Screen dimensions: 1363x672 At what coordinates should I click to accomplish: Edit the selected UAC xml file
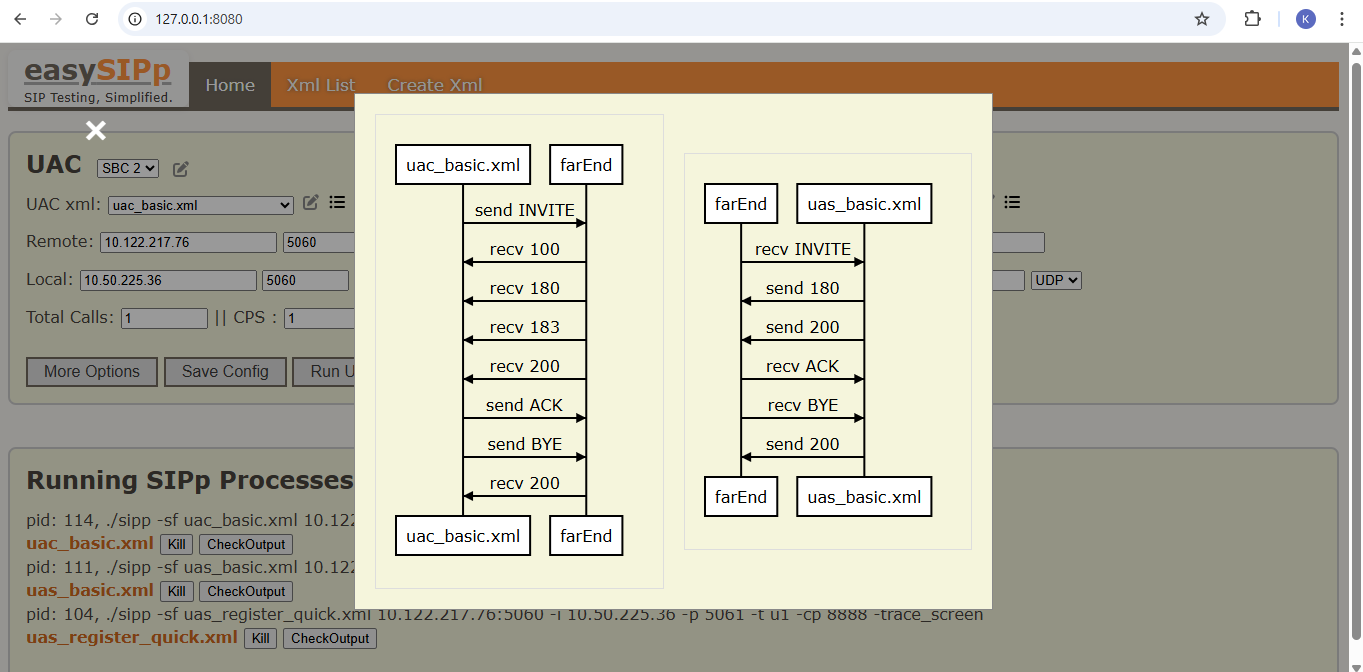click(311, 203)
